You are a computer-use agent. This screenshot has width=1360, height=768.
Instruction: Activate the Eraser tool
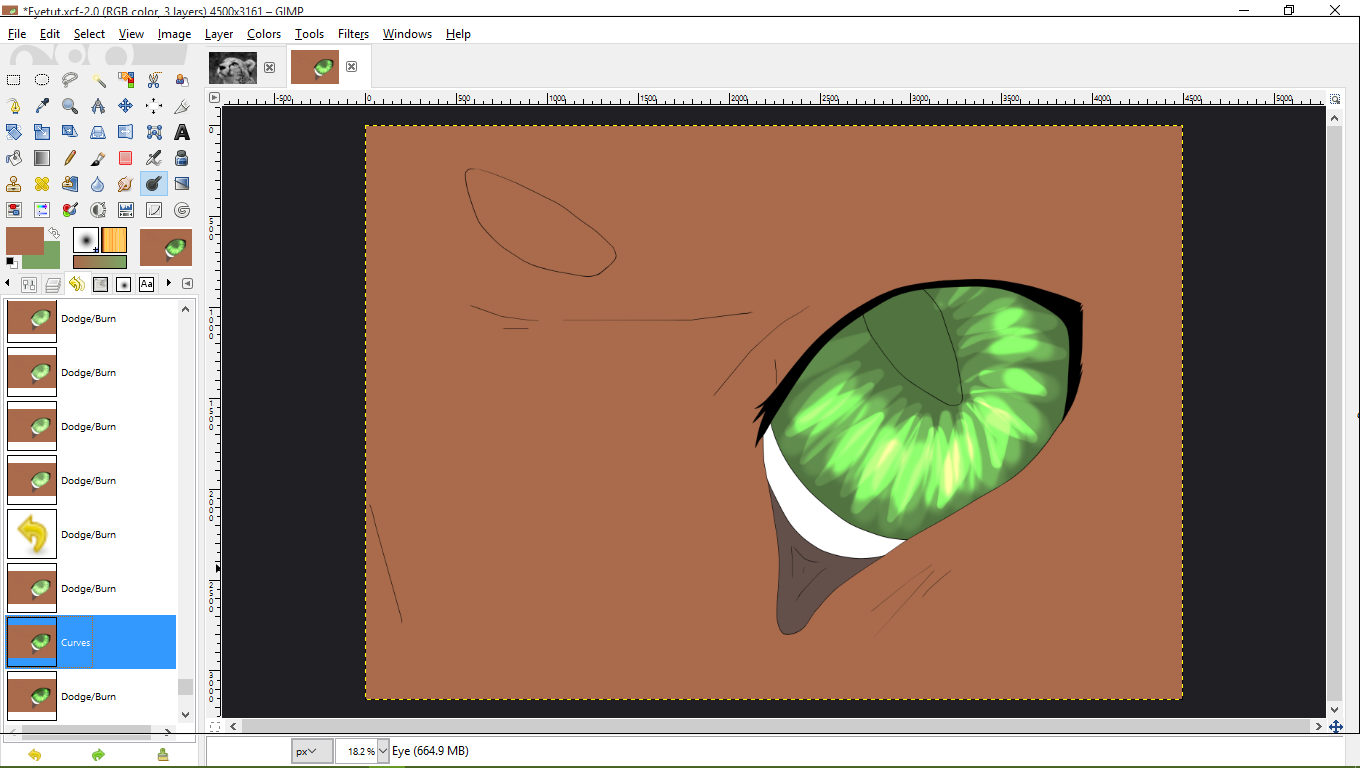(x=126, y=158)
